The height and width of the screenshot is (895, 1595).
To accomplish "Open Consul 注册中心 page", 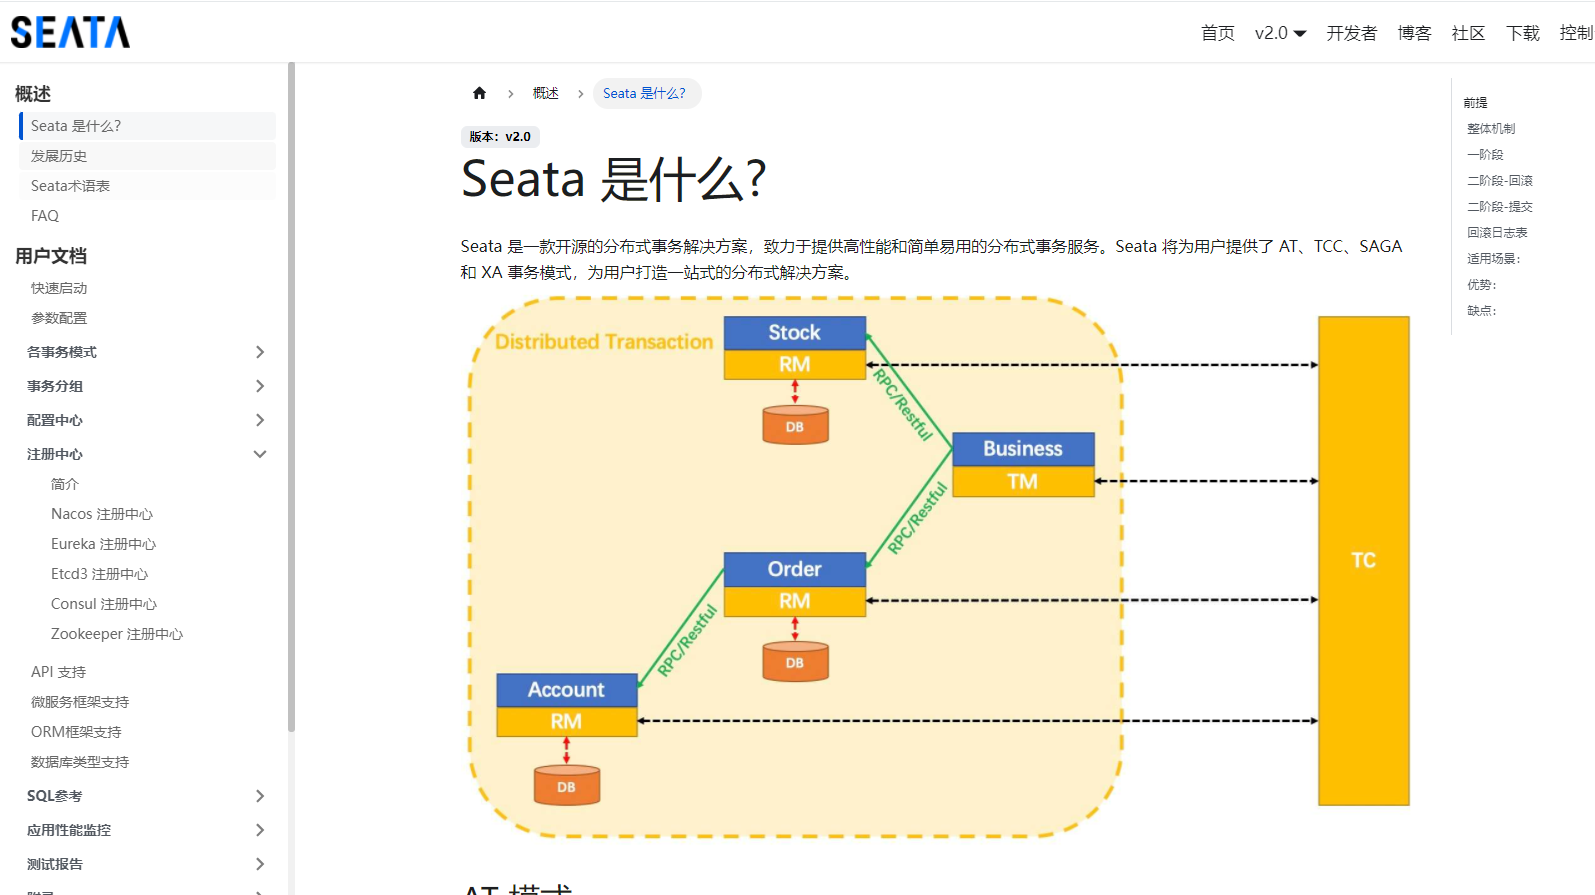I will click(104, 604).
